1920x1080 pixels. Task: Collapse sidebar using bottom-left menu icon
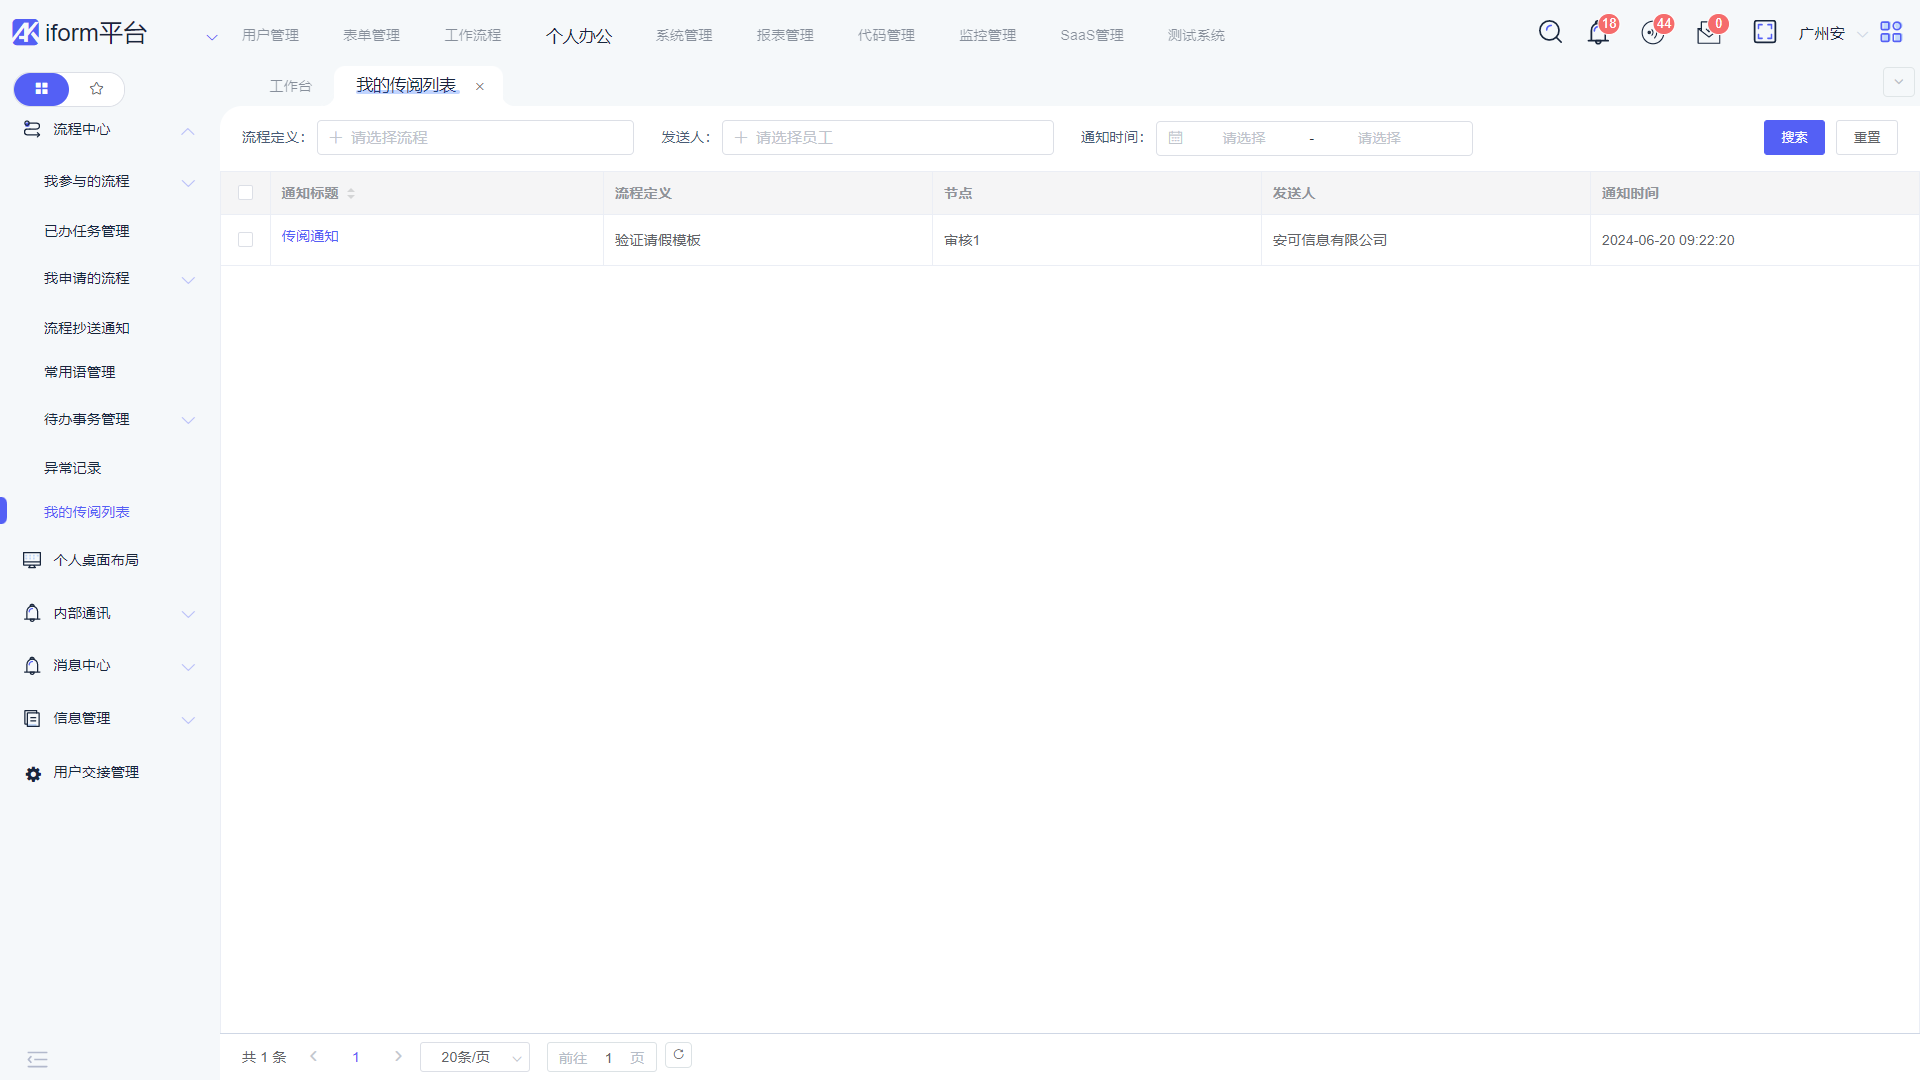(37, 1059)
